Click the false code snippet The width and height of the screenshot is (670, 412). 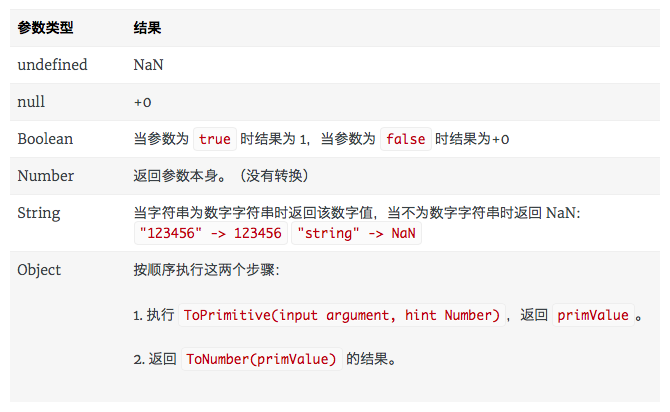(x=406, y=139)
